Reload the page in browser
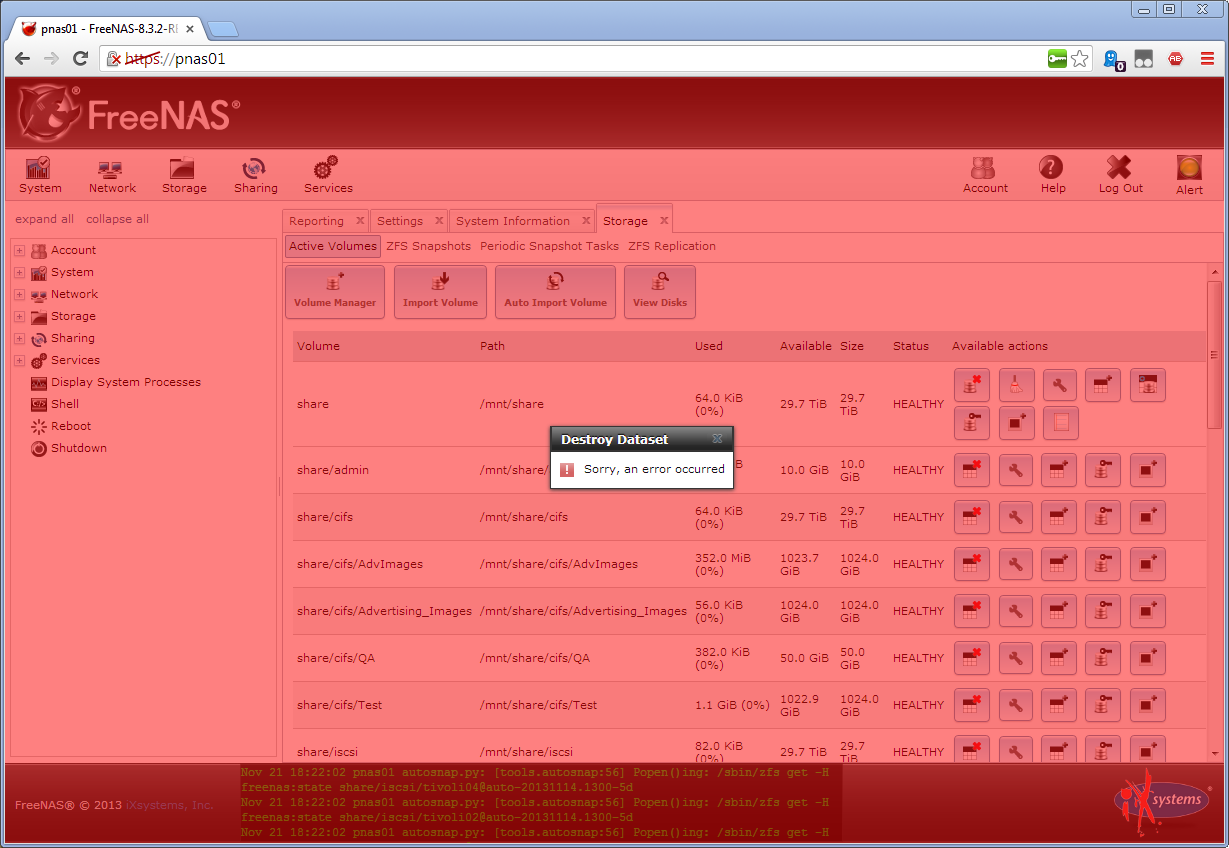The height and width of the screenshot is (848, 1229). pyautogui.click(x=81, y=59)
